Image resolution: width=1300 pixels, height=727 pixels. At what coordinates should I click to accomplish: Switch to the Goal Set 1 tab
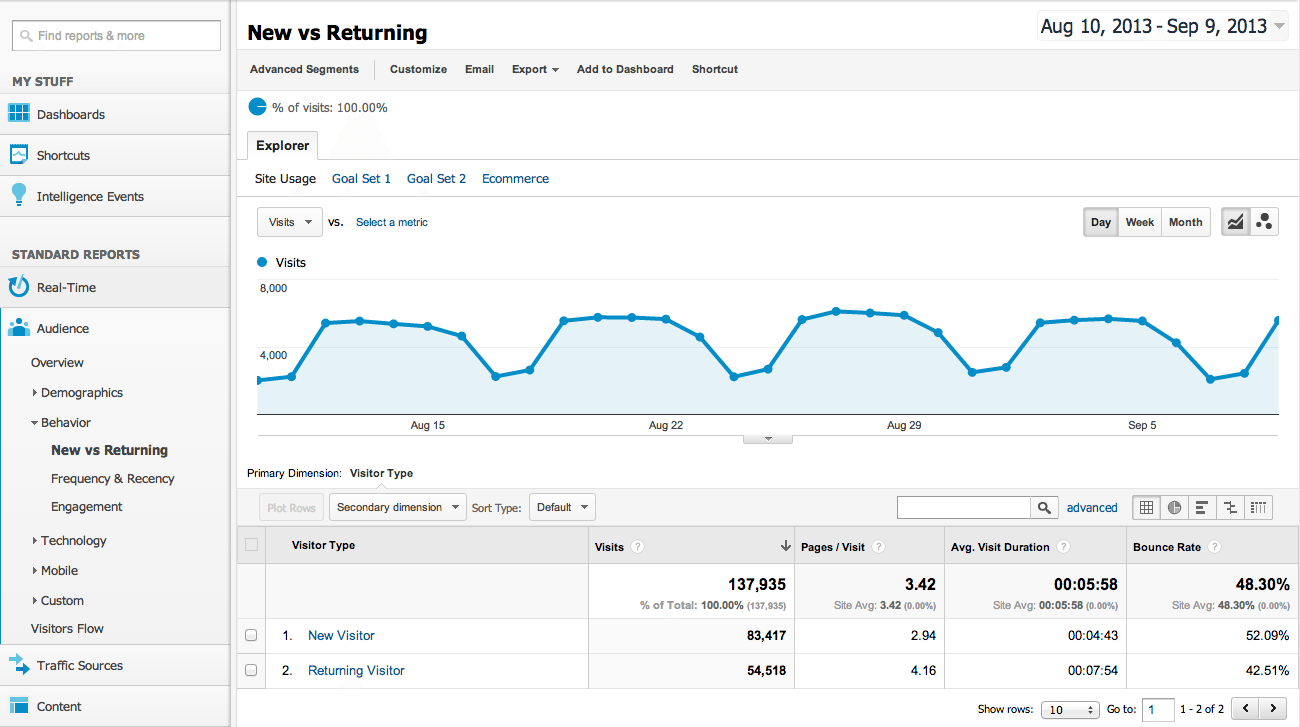361,179
